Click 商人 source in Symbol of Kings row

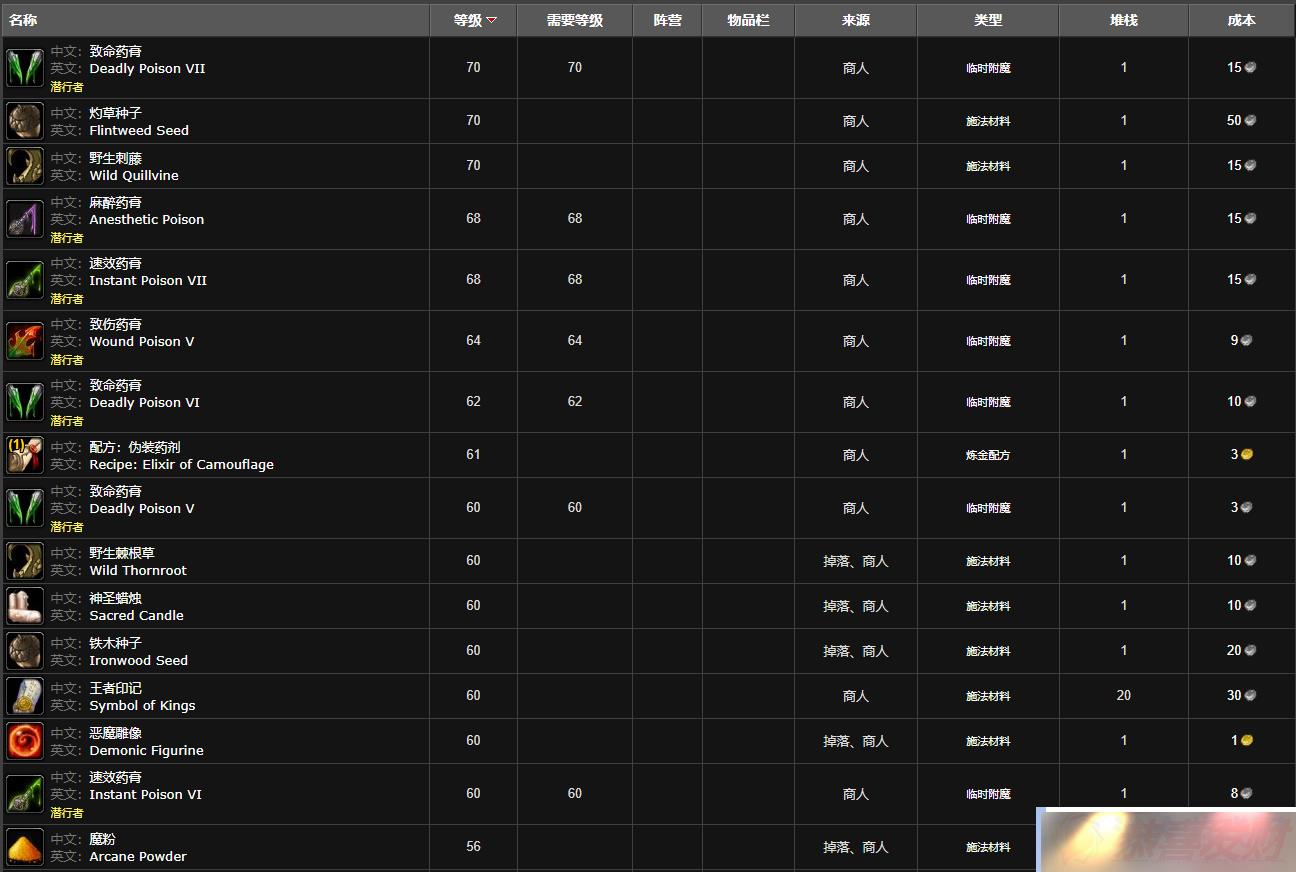856,696
